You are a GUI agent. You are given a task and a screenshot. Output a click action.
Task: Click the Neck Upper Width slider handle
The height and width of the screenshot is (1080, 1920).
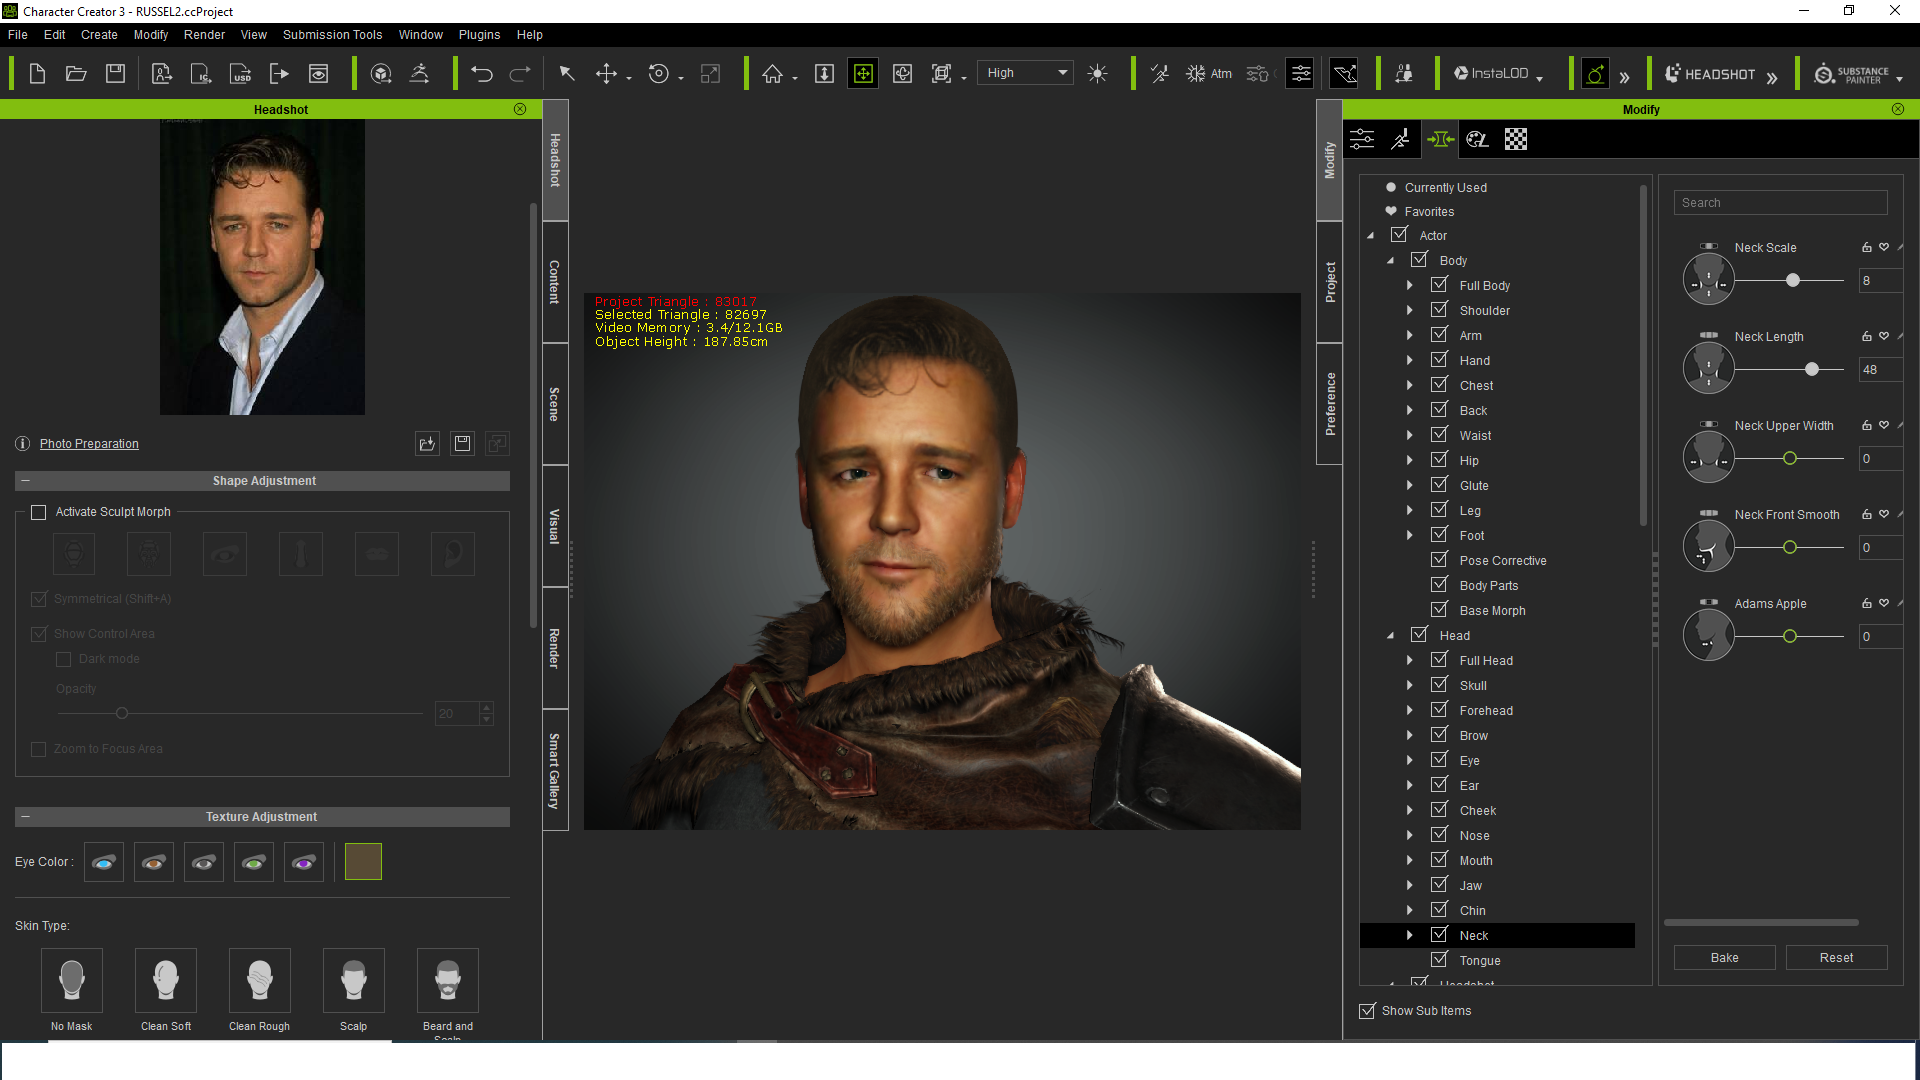[1790, 459]
